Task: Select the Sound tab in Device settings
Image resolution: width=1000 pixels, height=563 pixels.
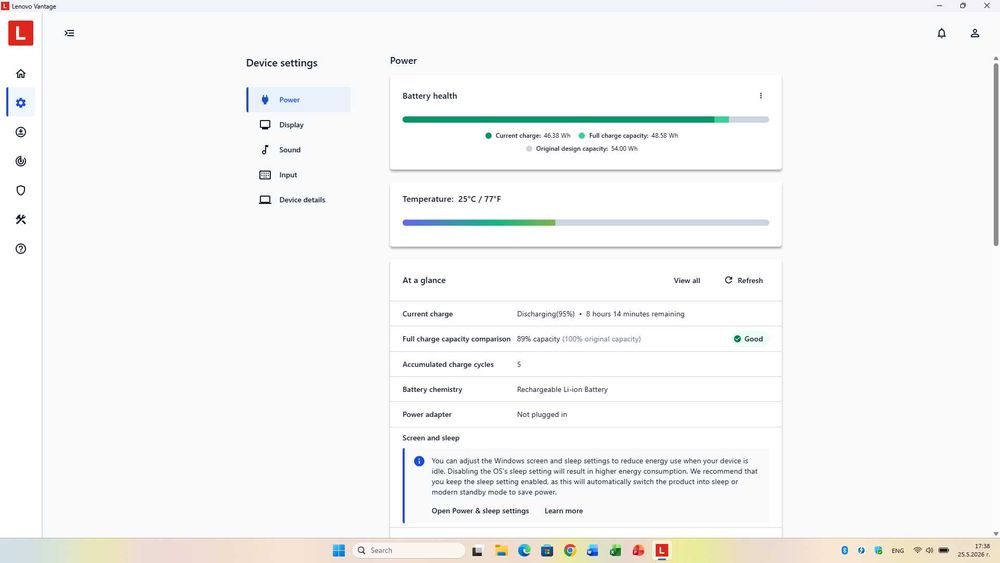Action: [x=298, y=150]
